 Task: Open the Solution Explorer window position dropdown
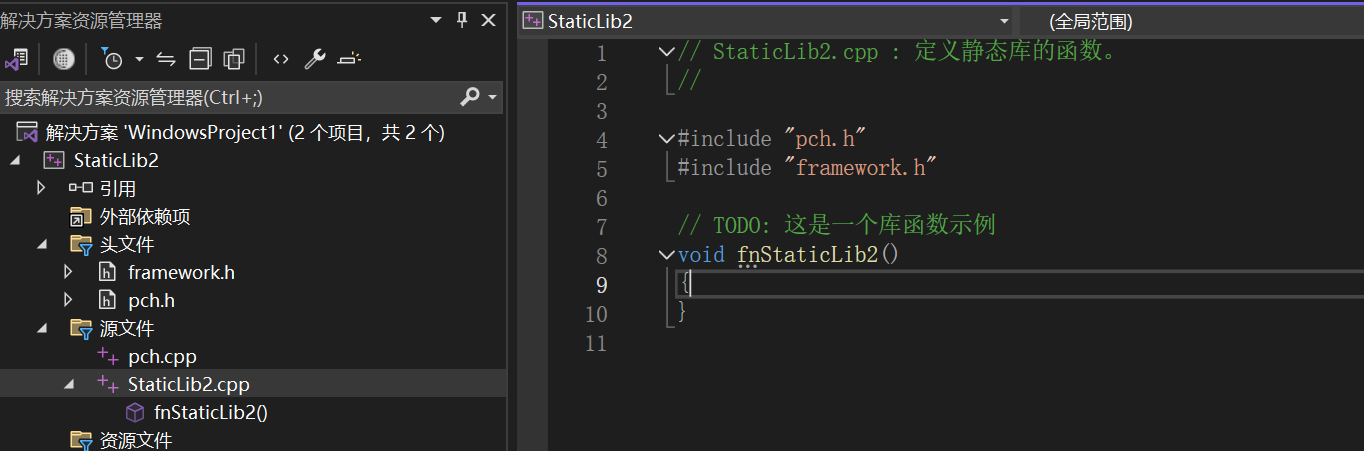point(435,20)
